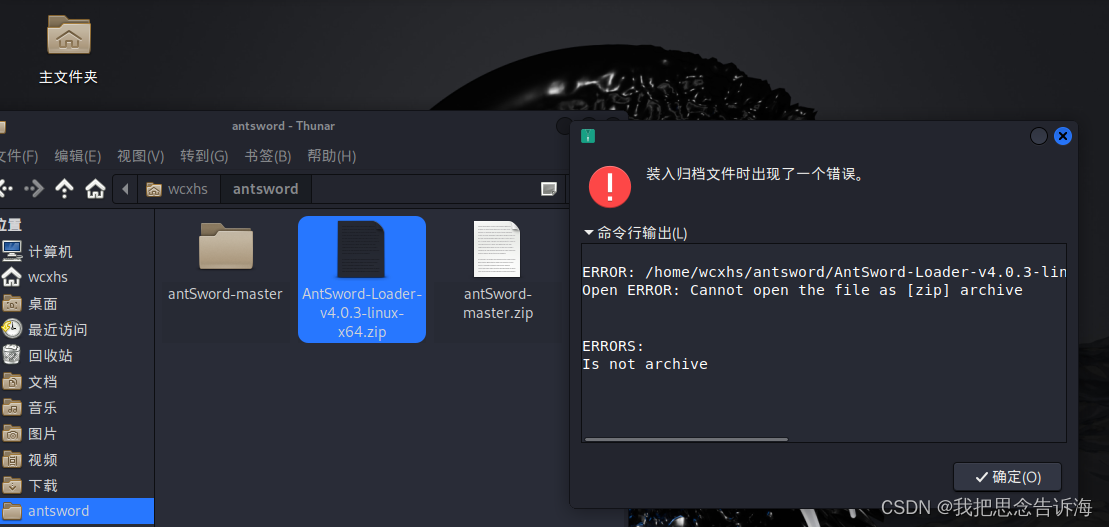
Task: Click the 'Is not archive' output line
Action: [x=645, y=364]
